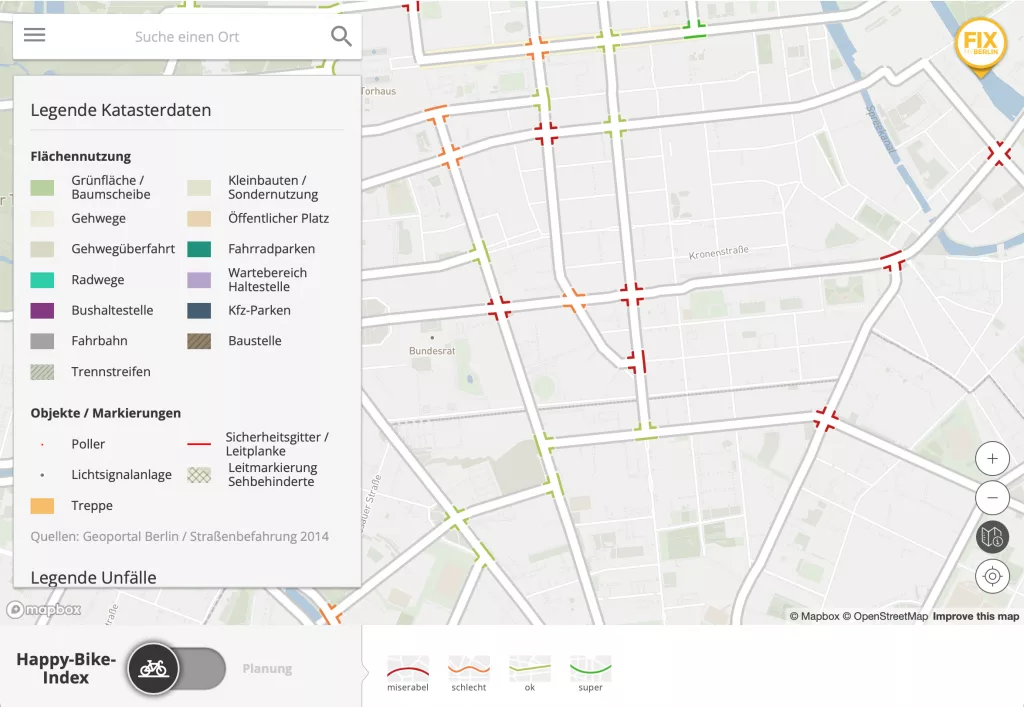Click the bicycle icon on the Happy-Bike-Index toggle
Image resolution: width=1024 pixels, height=707 pixels.
pyautogui.click(x=152, y=669)
